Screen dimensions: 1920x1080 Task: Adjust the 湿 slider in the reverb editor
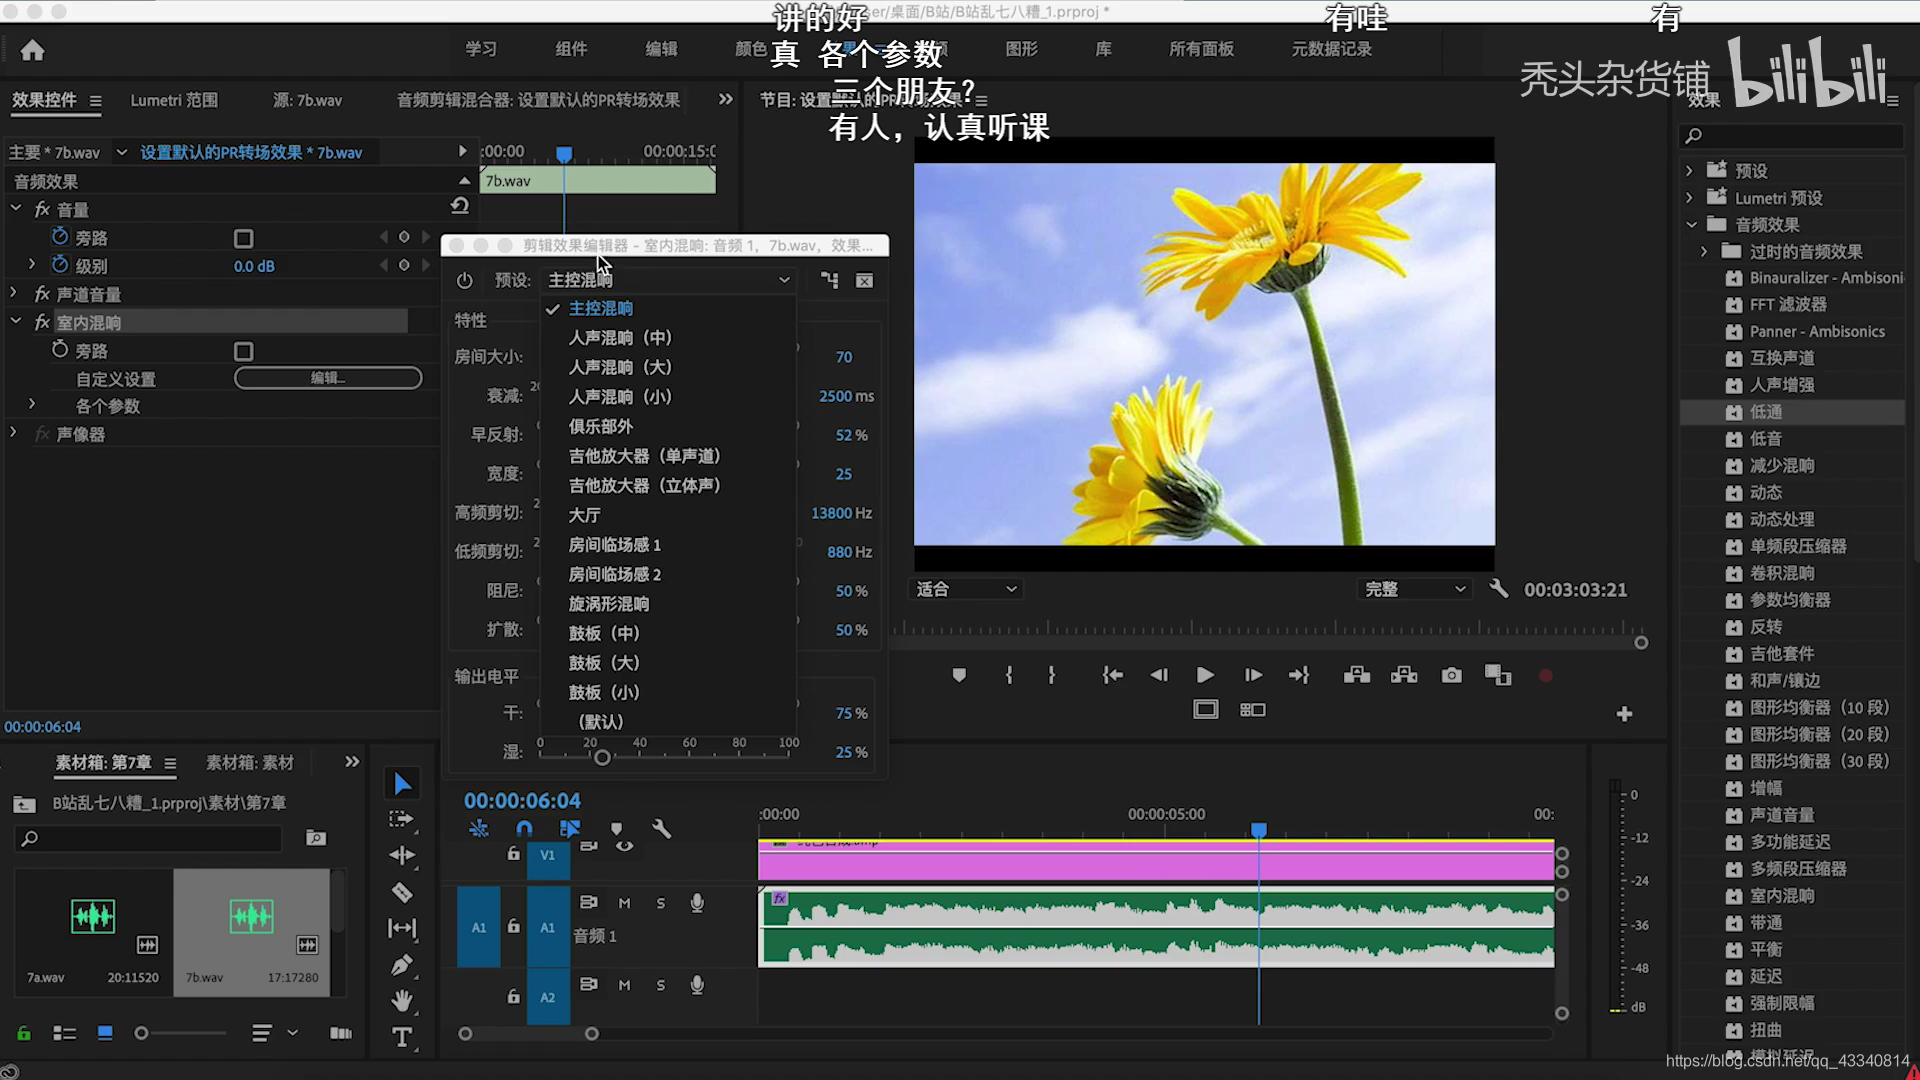(x=603, y=757)
